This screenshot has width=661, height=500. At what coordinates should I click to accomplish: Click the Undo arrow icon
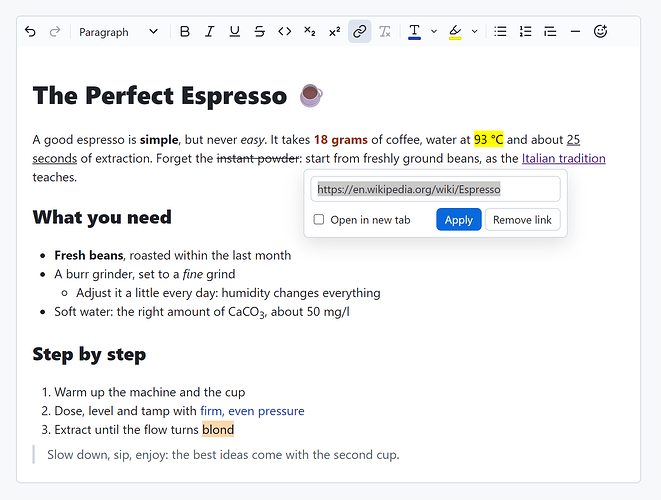click(30, 32)
